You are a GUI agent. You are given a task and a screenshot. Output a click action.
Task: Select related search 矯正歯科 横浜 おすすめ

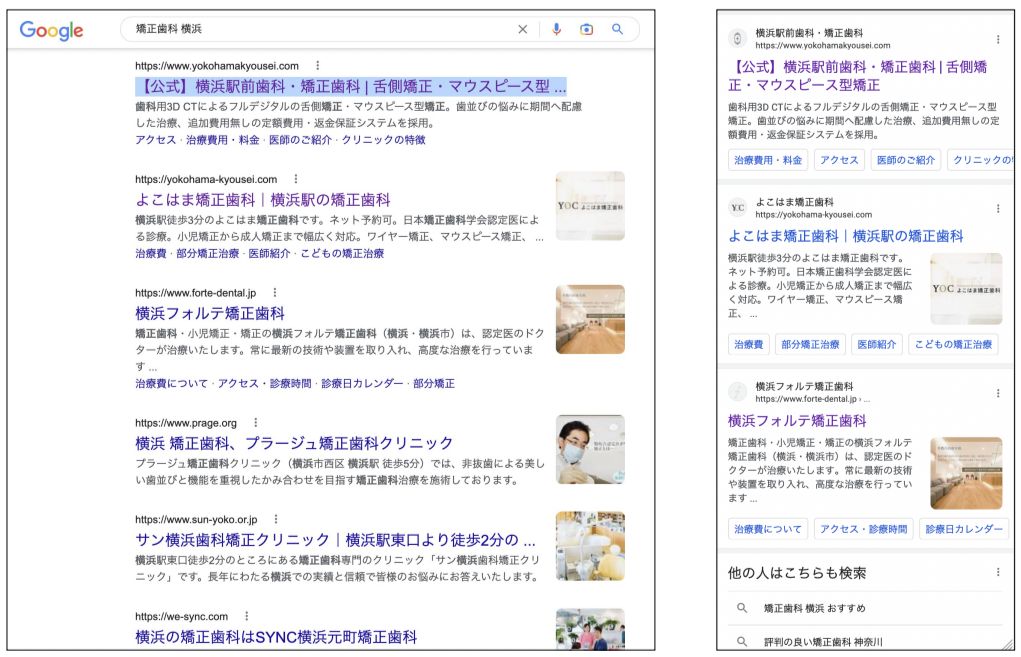(x=814, y=608)
